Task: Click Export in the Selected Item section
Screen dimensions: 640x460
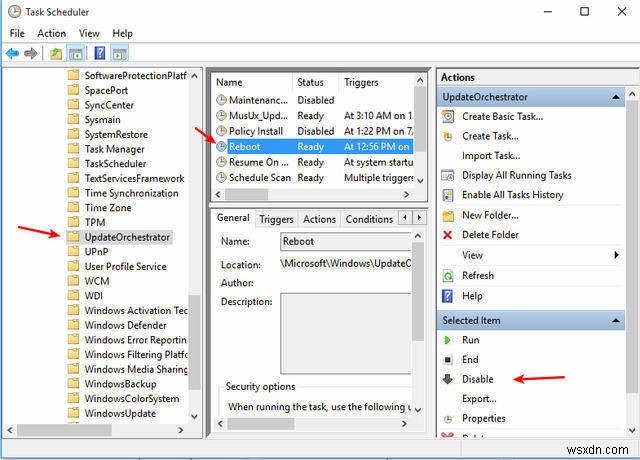Action: (x=479, y=399)
